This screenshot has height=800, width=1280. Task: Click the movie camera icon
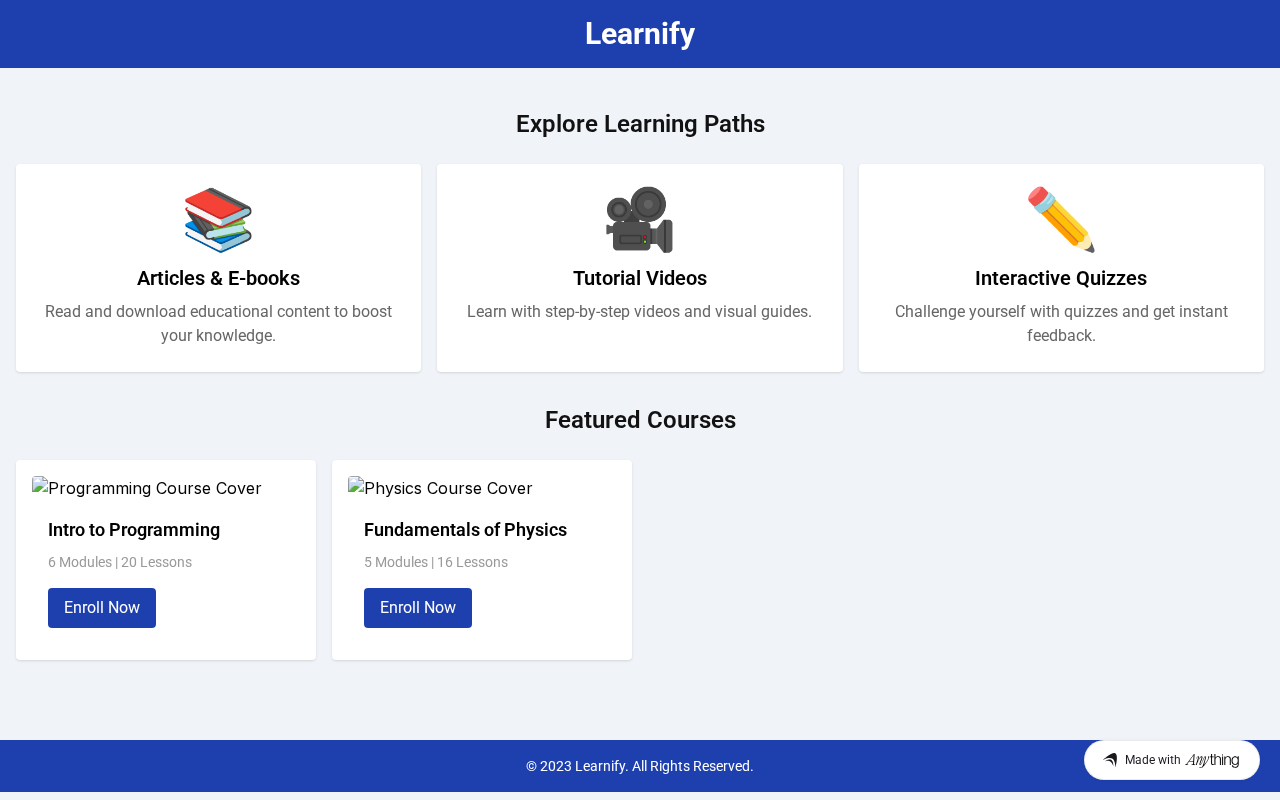coord(640,220)
